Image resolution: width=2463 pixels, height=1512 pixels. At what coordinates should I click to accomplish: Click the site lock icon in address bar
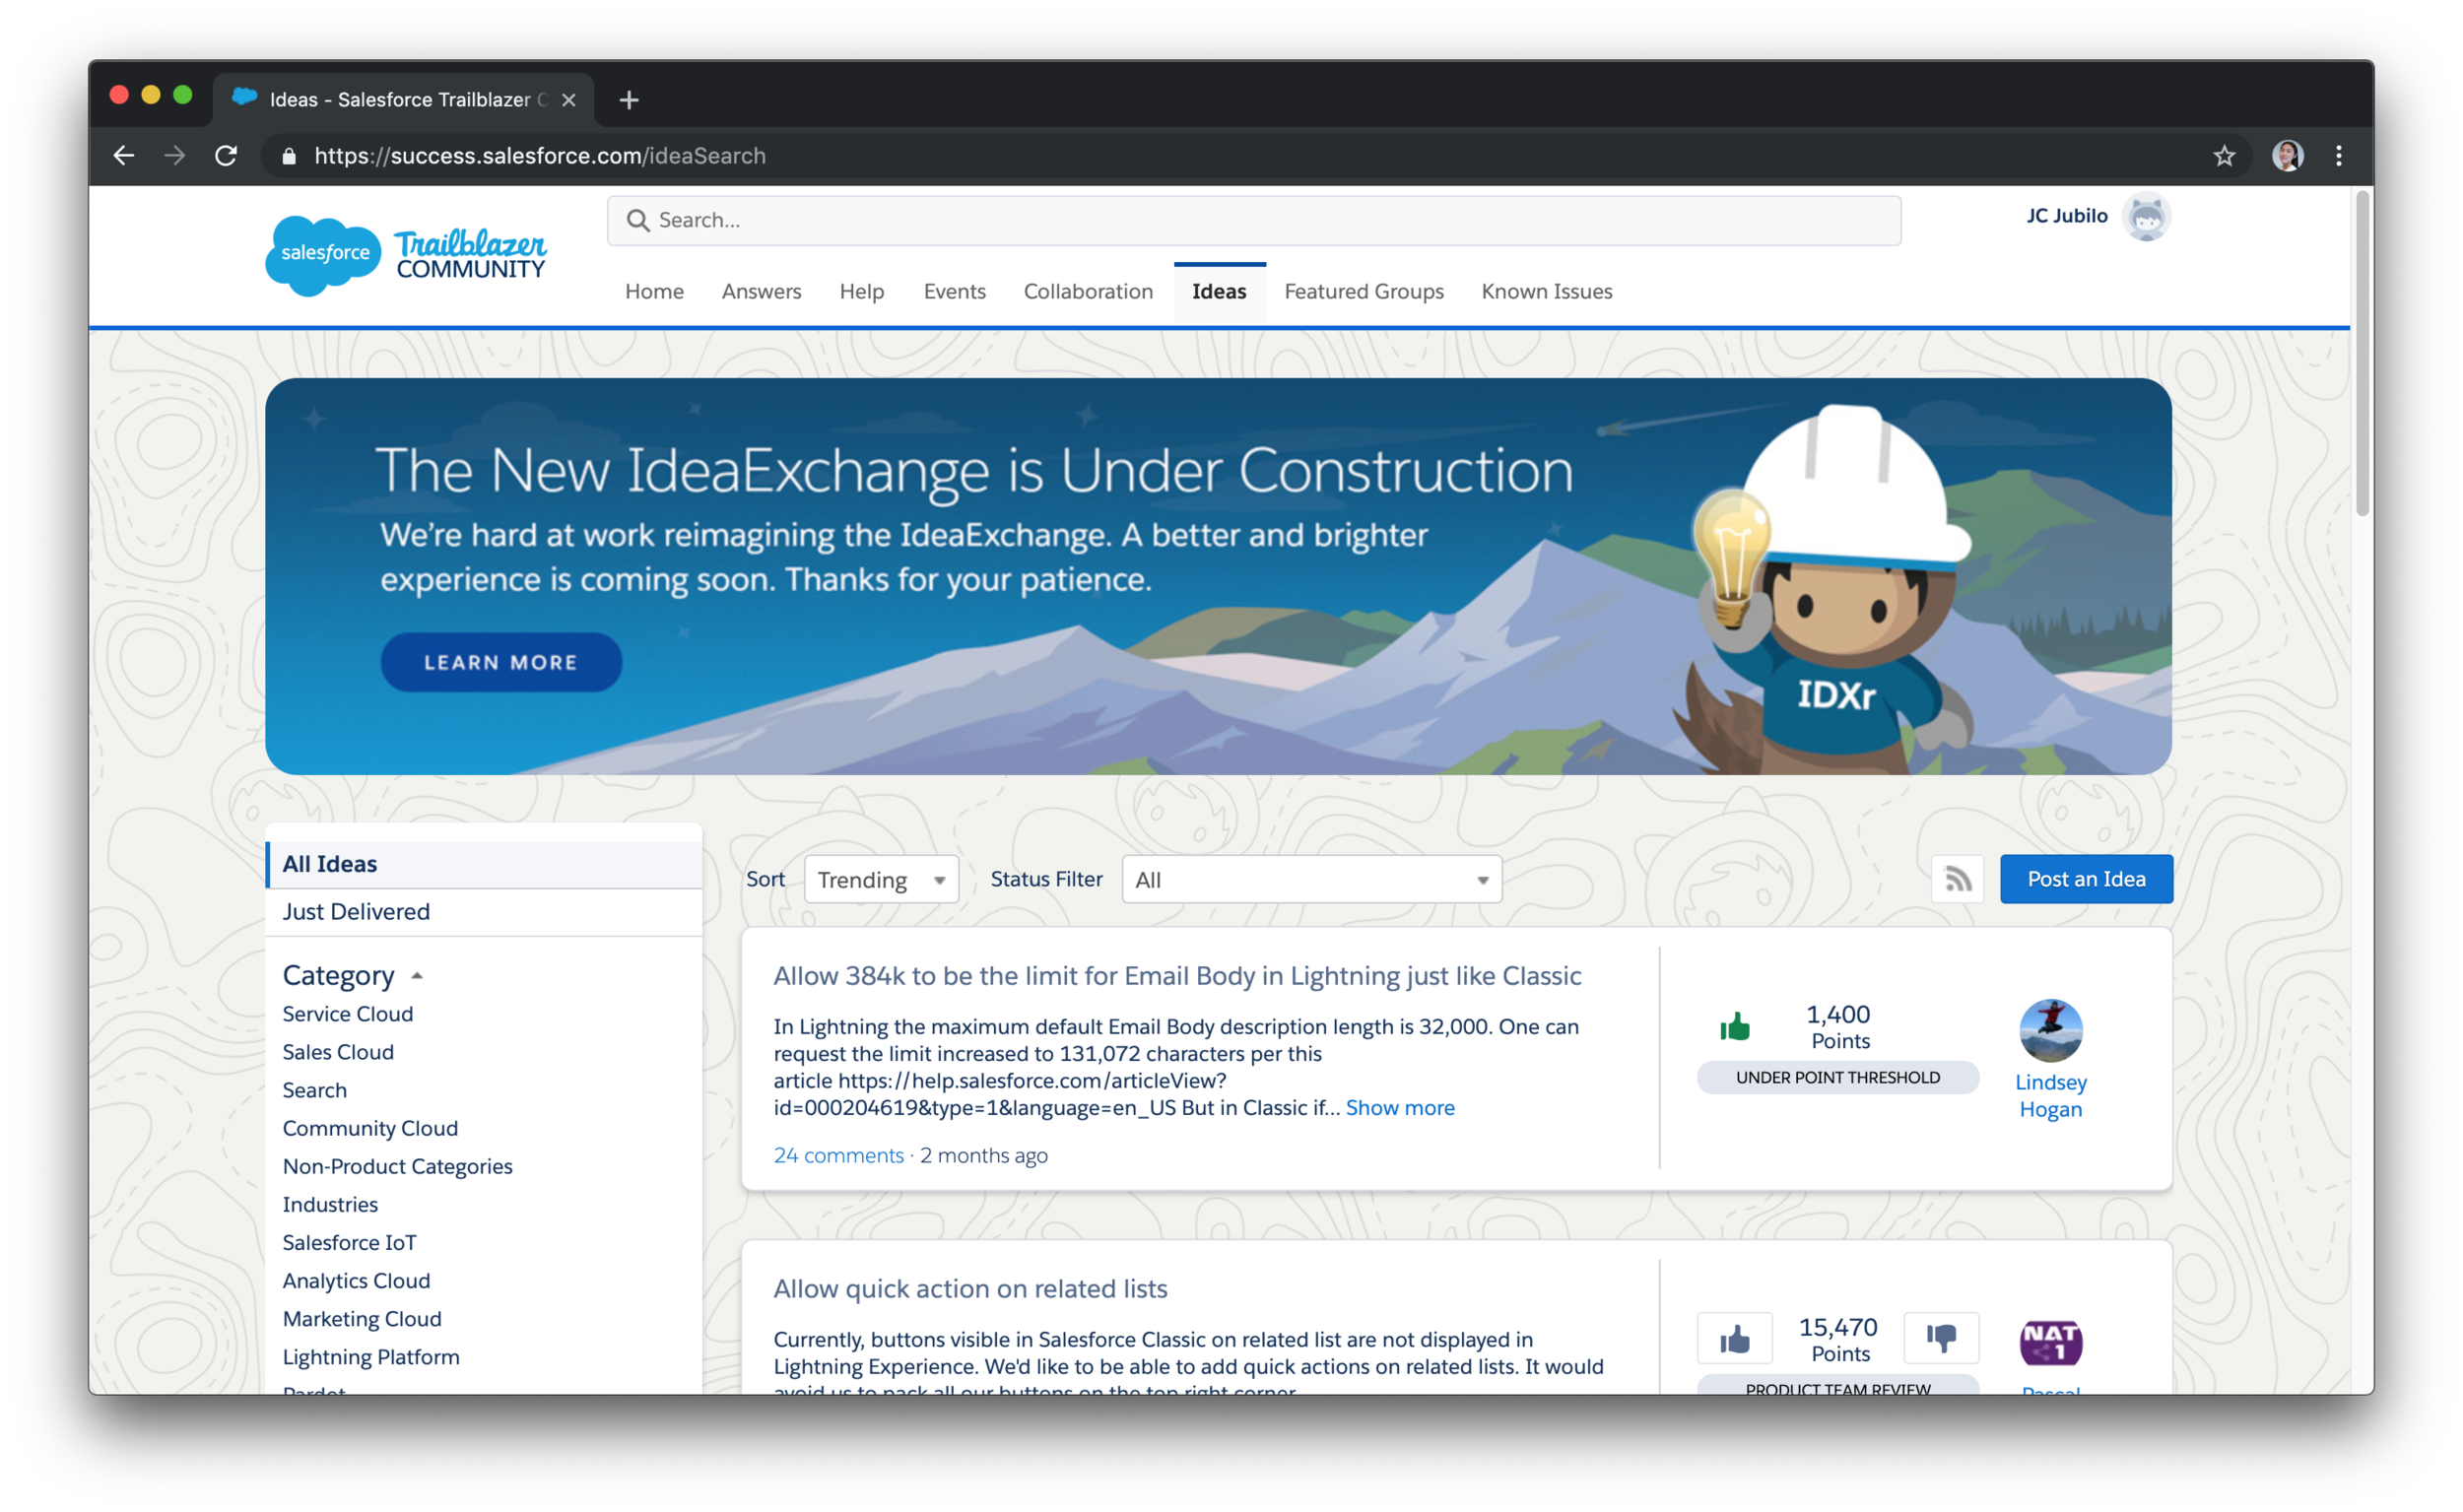289,156
